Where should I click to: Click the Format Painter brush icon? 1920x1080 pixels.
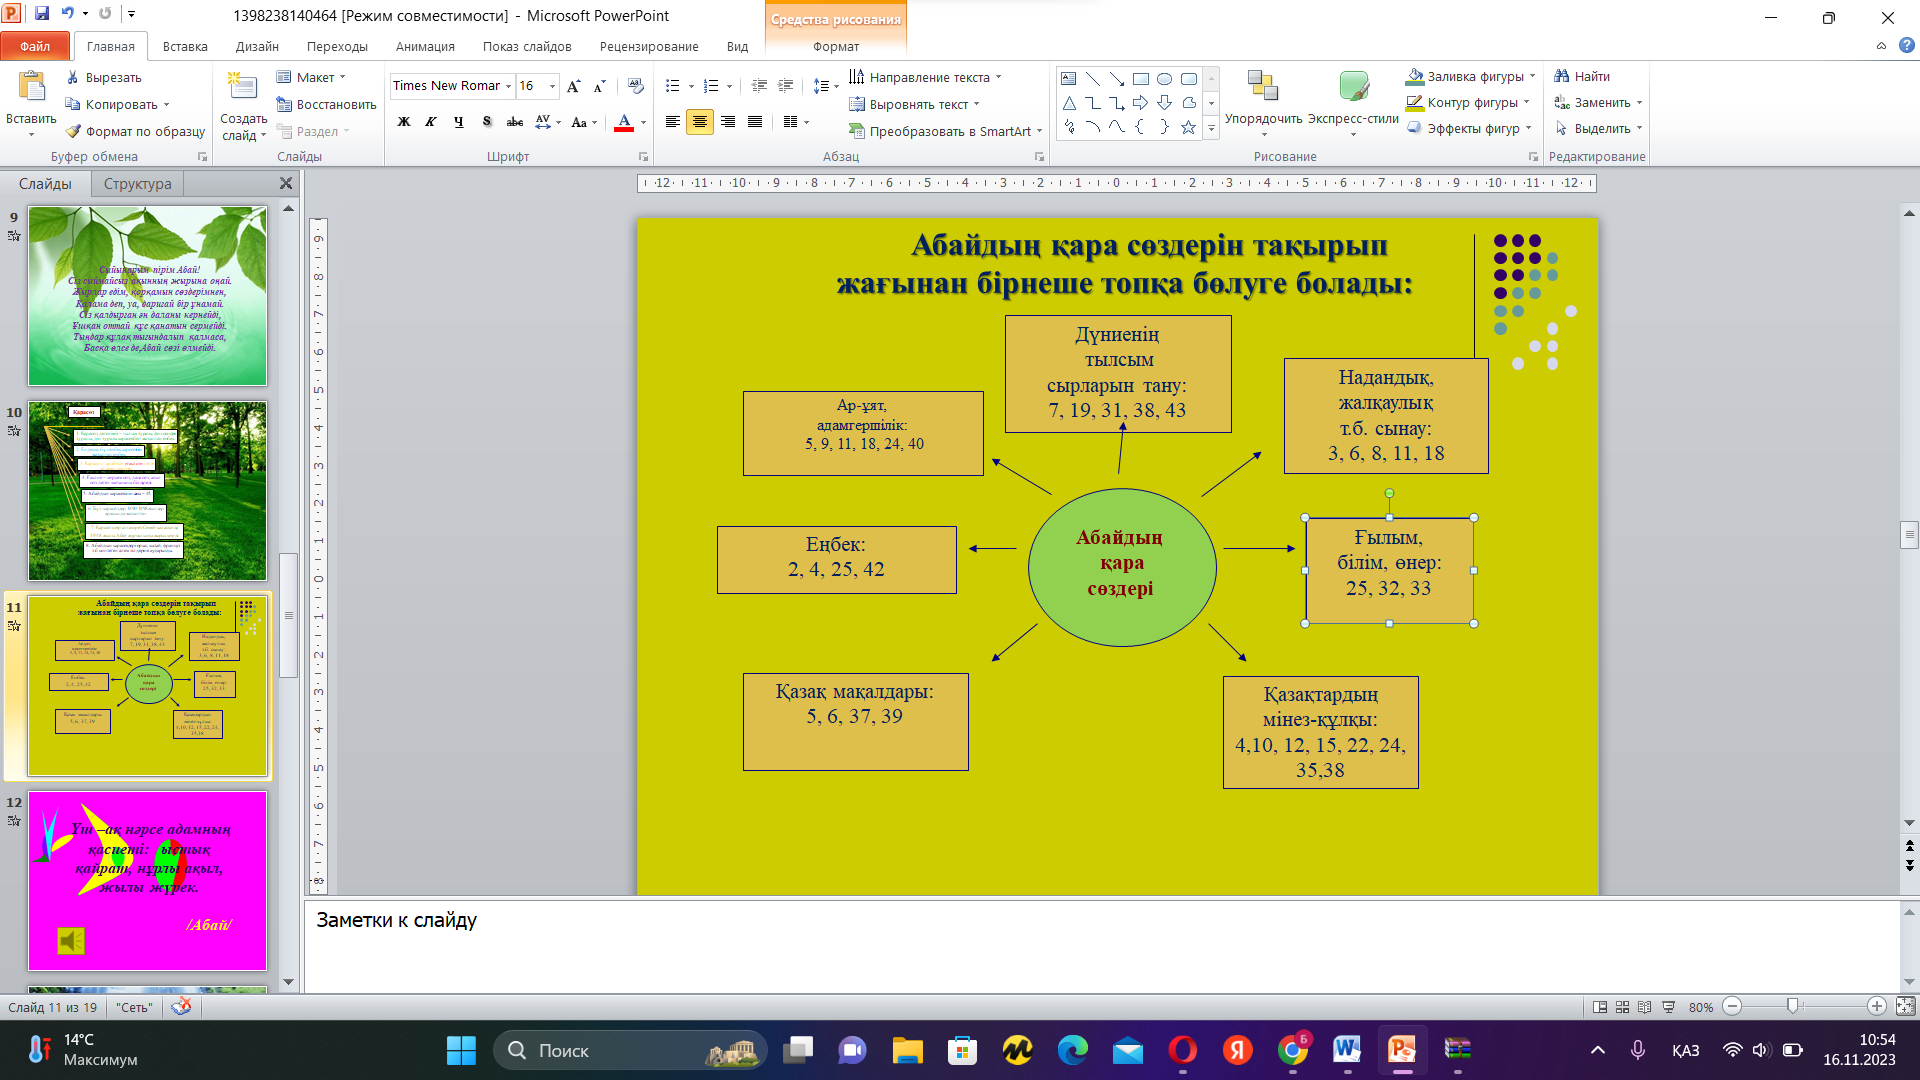(73, 131)
